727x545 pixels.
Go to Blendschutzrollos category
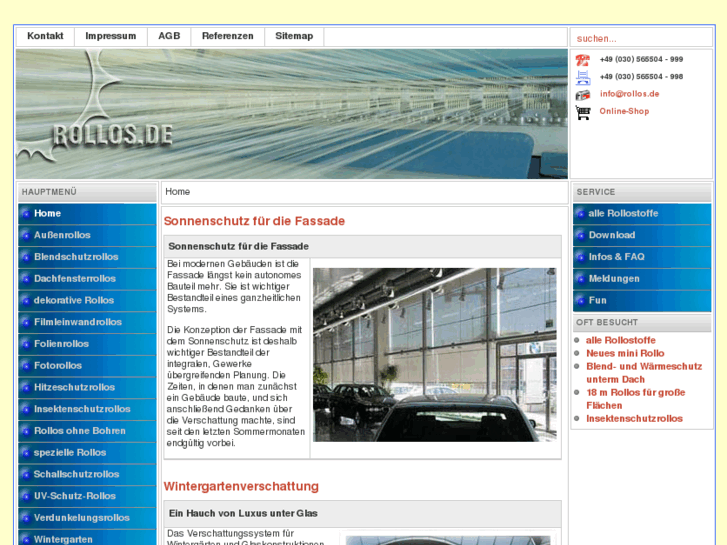click(x=87, y=257)
